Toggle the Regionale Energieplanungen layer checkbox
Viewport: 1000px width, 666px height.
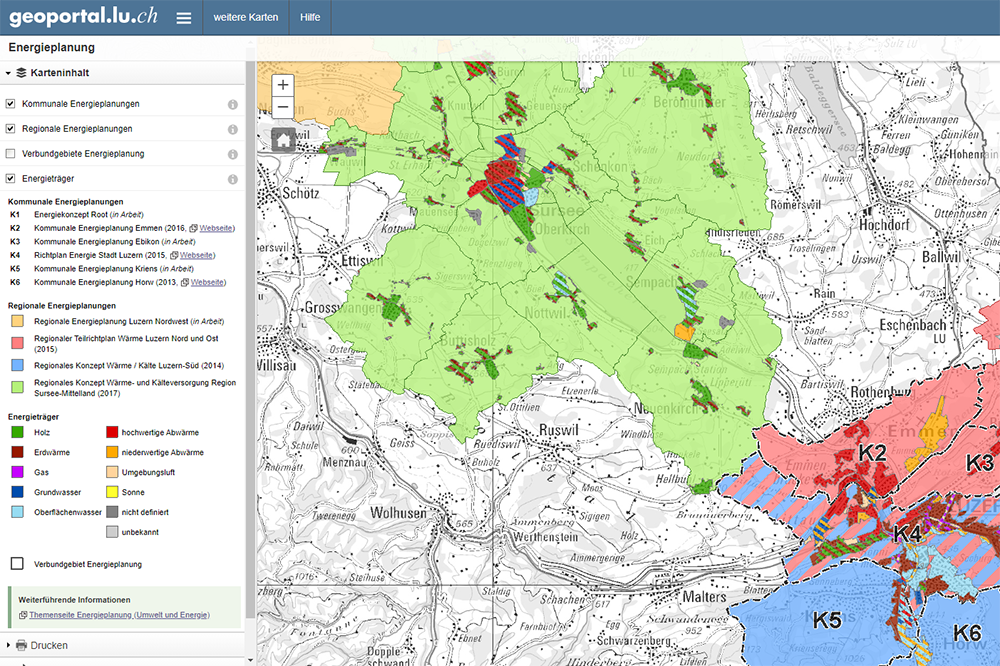(x=11, y=129)
